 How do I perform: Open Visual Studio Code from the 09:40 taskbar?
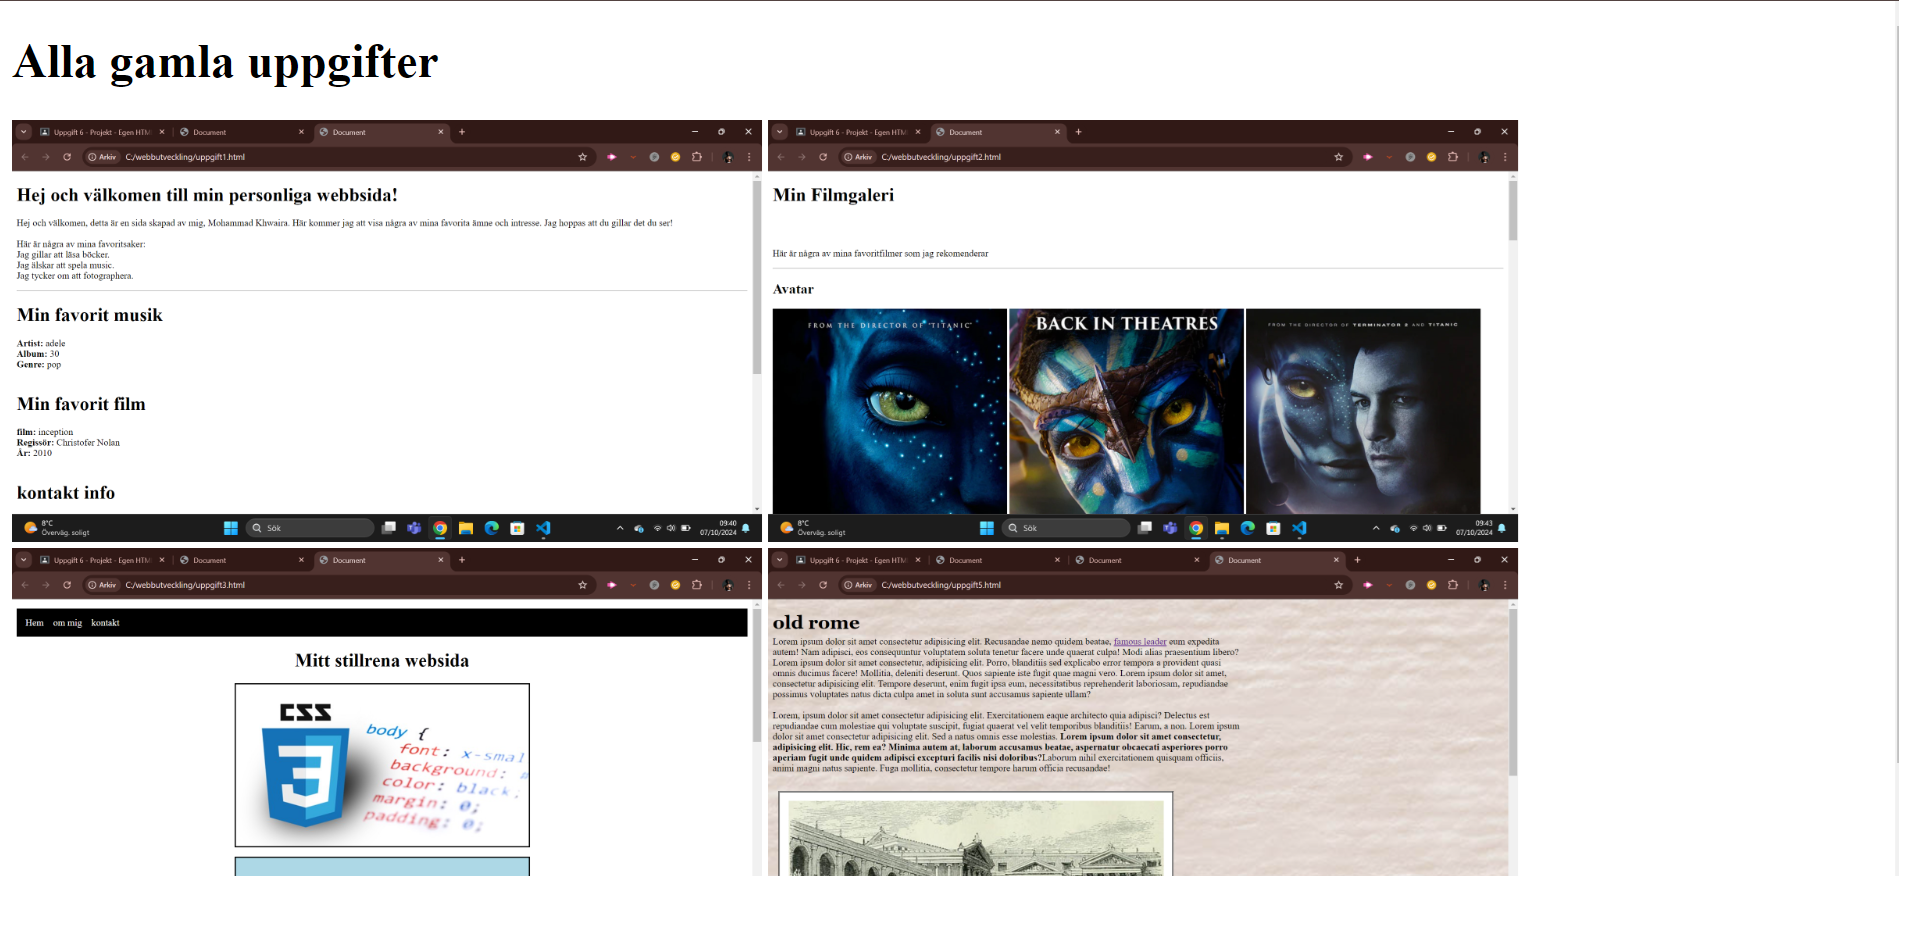[543, 528]
